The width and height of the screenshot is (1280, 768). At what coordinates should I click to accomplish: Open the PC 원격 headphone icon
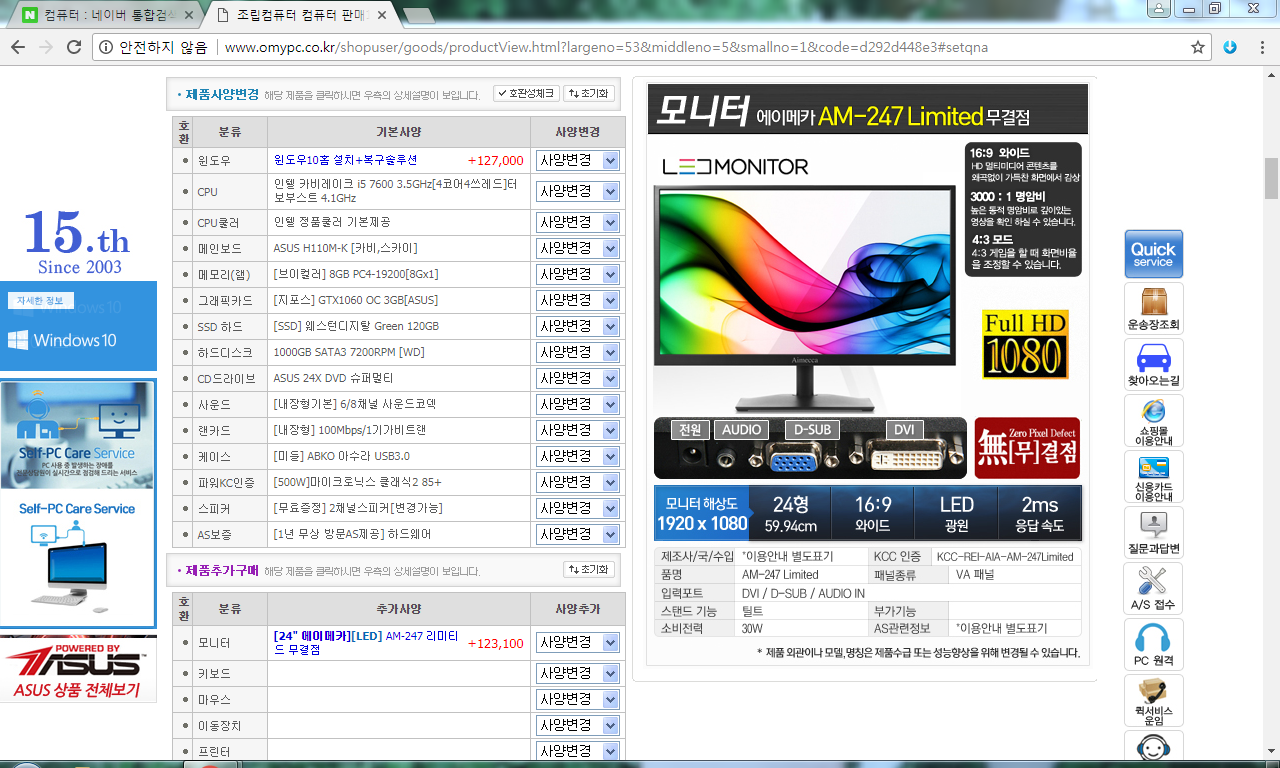1153,644
